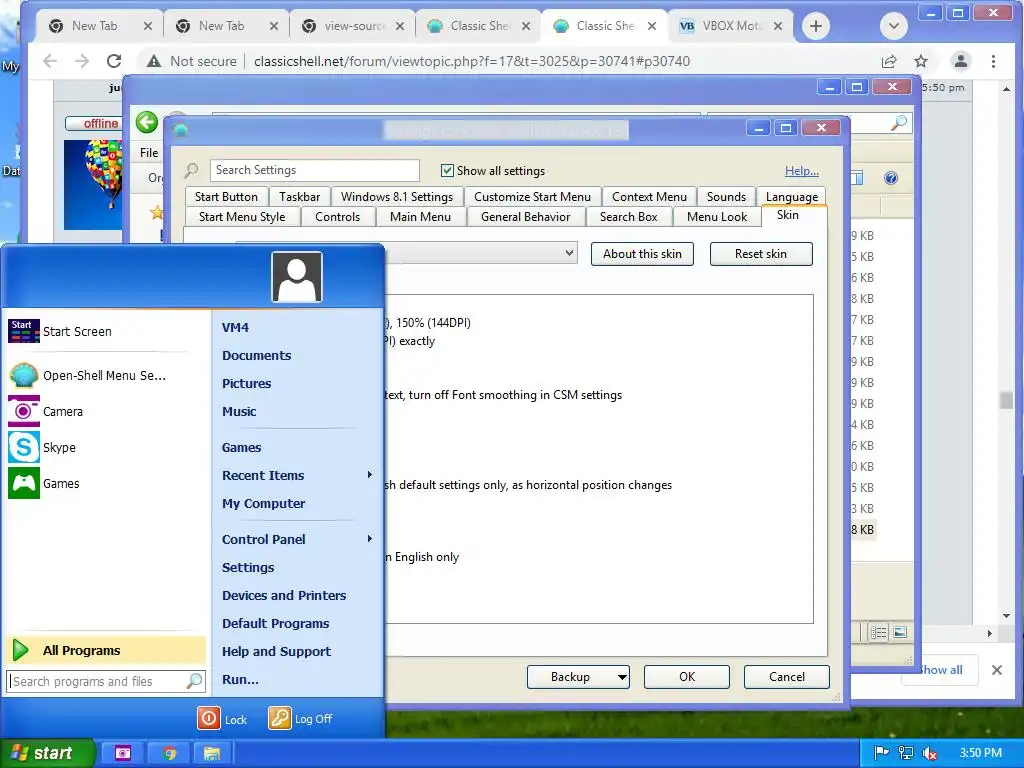Image resolution: width=1024 pixels, height=768 pixels.
Task: Expand the Backup button dropdown arrow
Action: pyautogui.click(x=622, y=677)
